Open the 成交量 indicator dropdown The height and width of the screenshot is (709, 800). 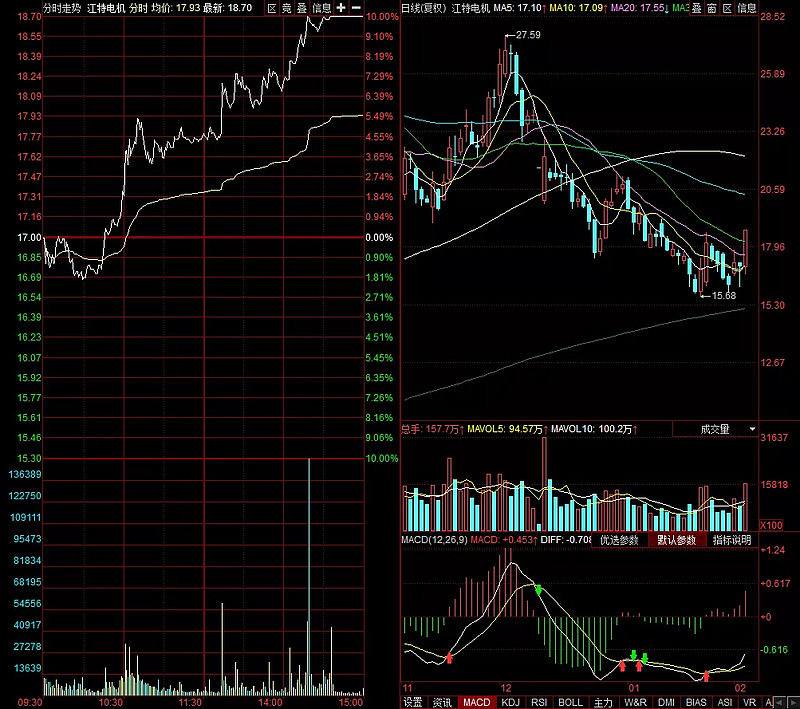(715, 429)
